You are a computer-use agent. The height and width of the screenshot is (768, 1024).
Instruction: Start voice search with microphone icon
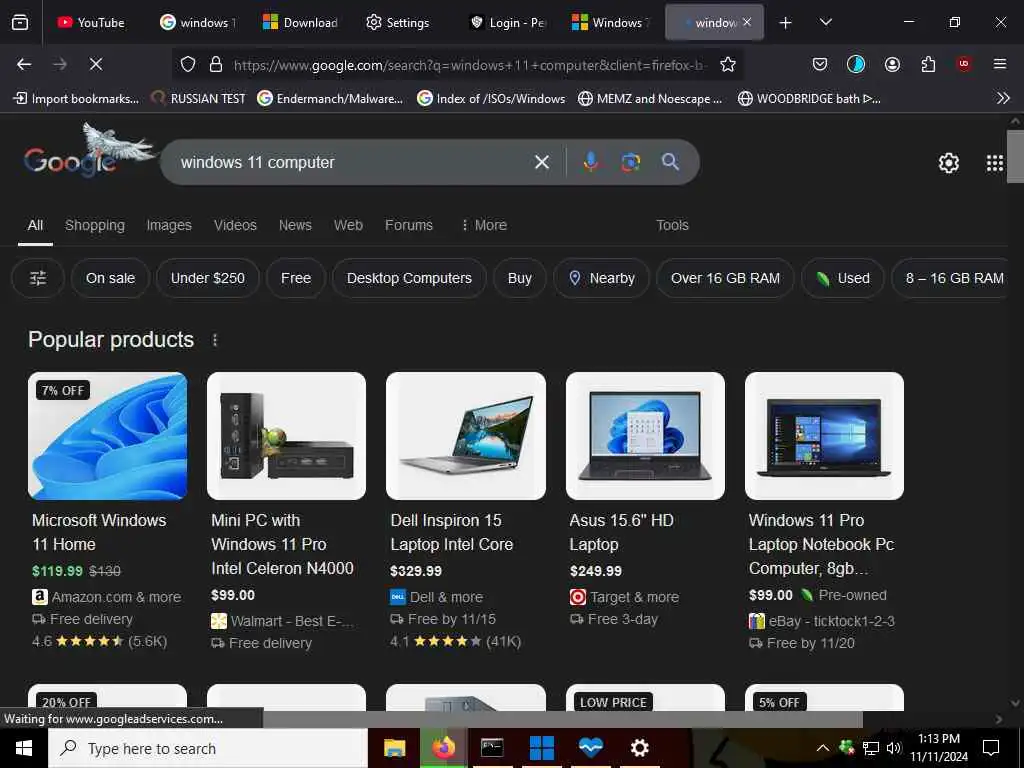[x=590, y=162]
